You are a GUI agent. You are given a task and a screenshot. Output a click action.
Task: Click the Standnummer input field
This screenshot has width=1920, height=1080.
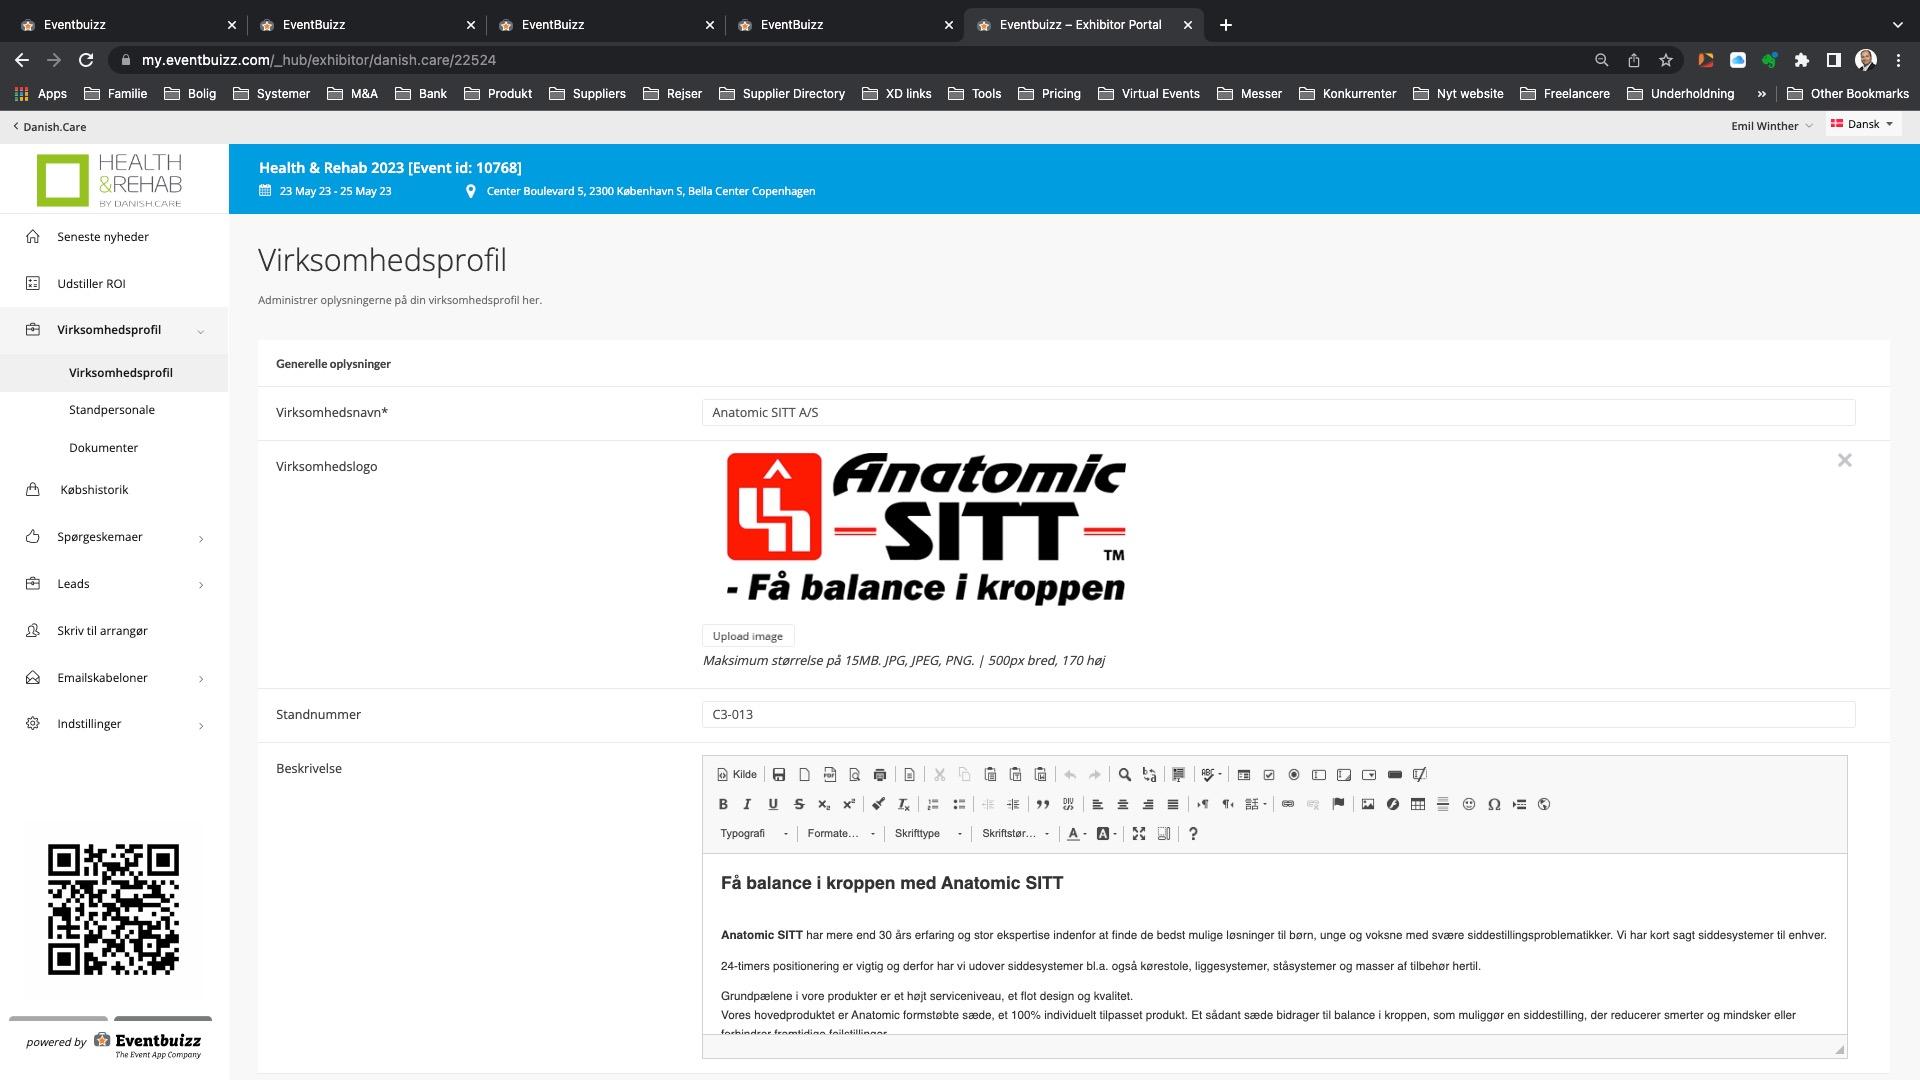[x=1278, y=715]
